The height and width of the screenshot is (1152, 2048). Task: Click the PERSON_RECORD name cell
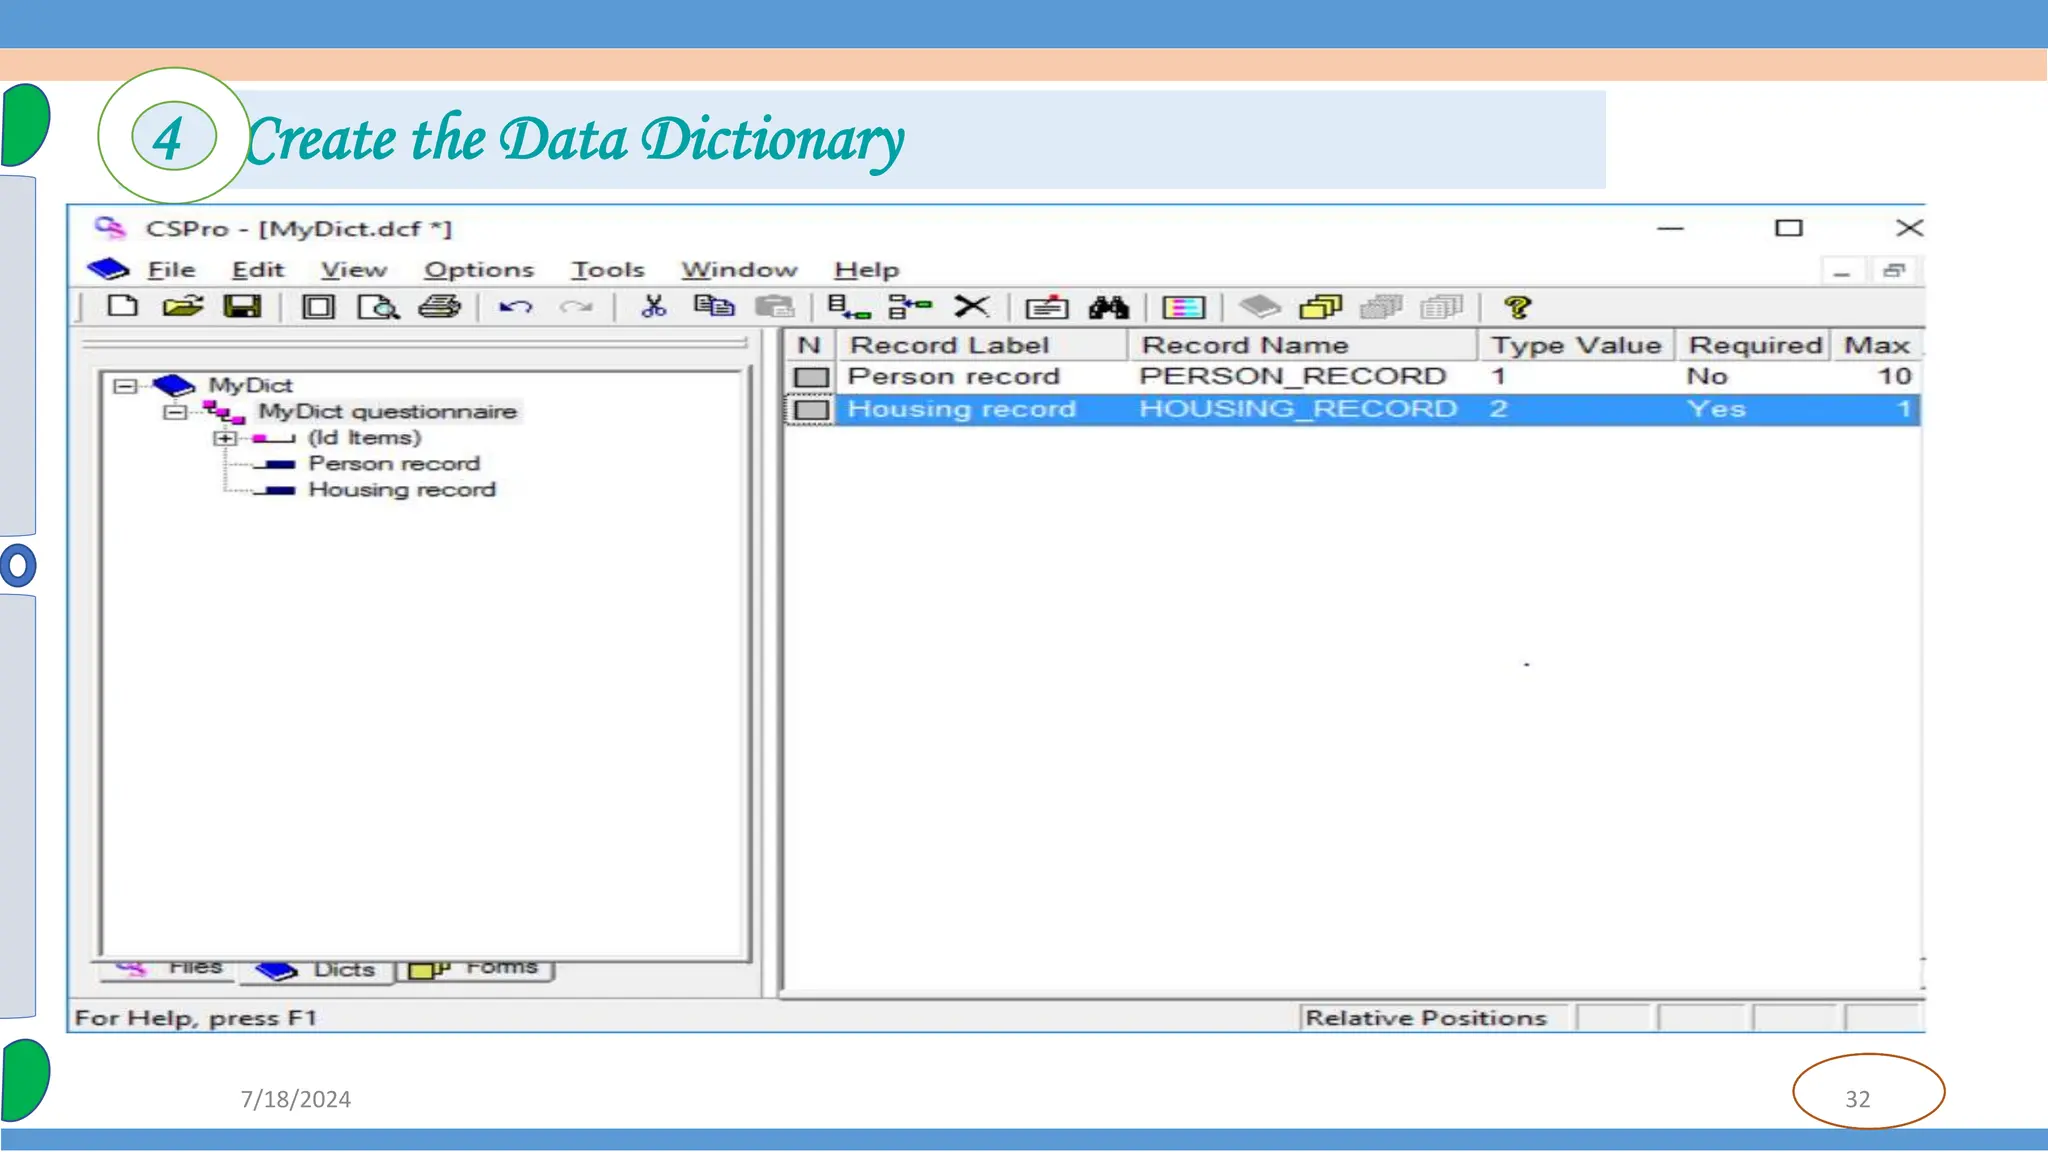click(1292, 376)
